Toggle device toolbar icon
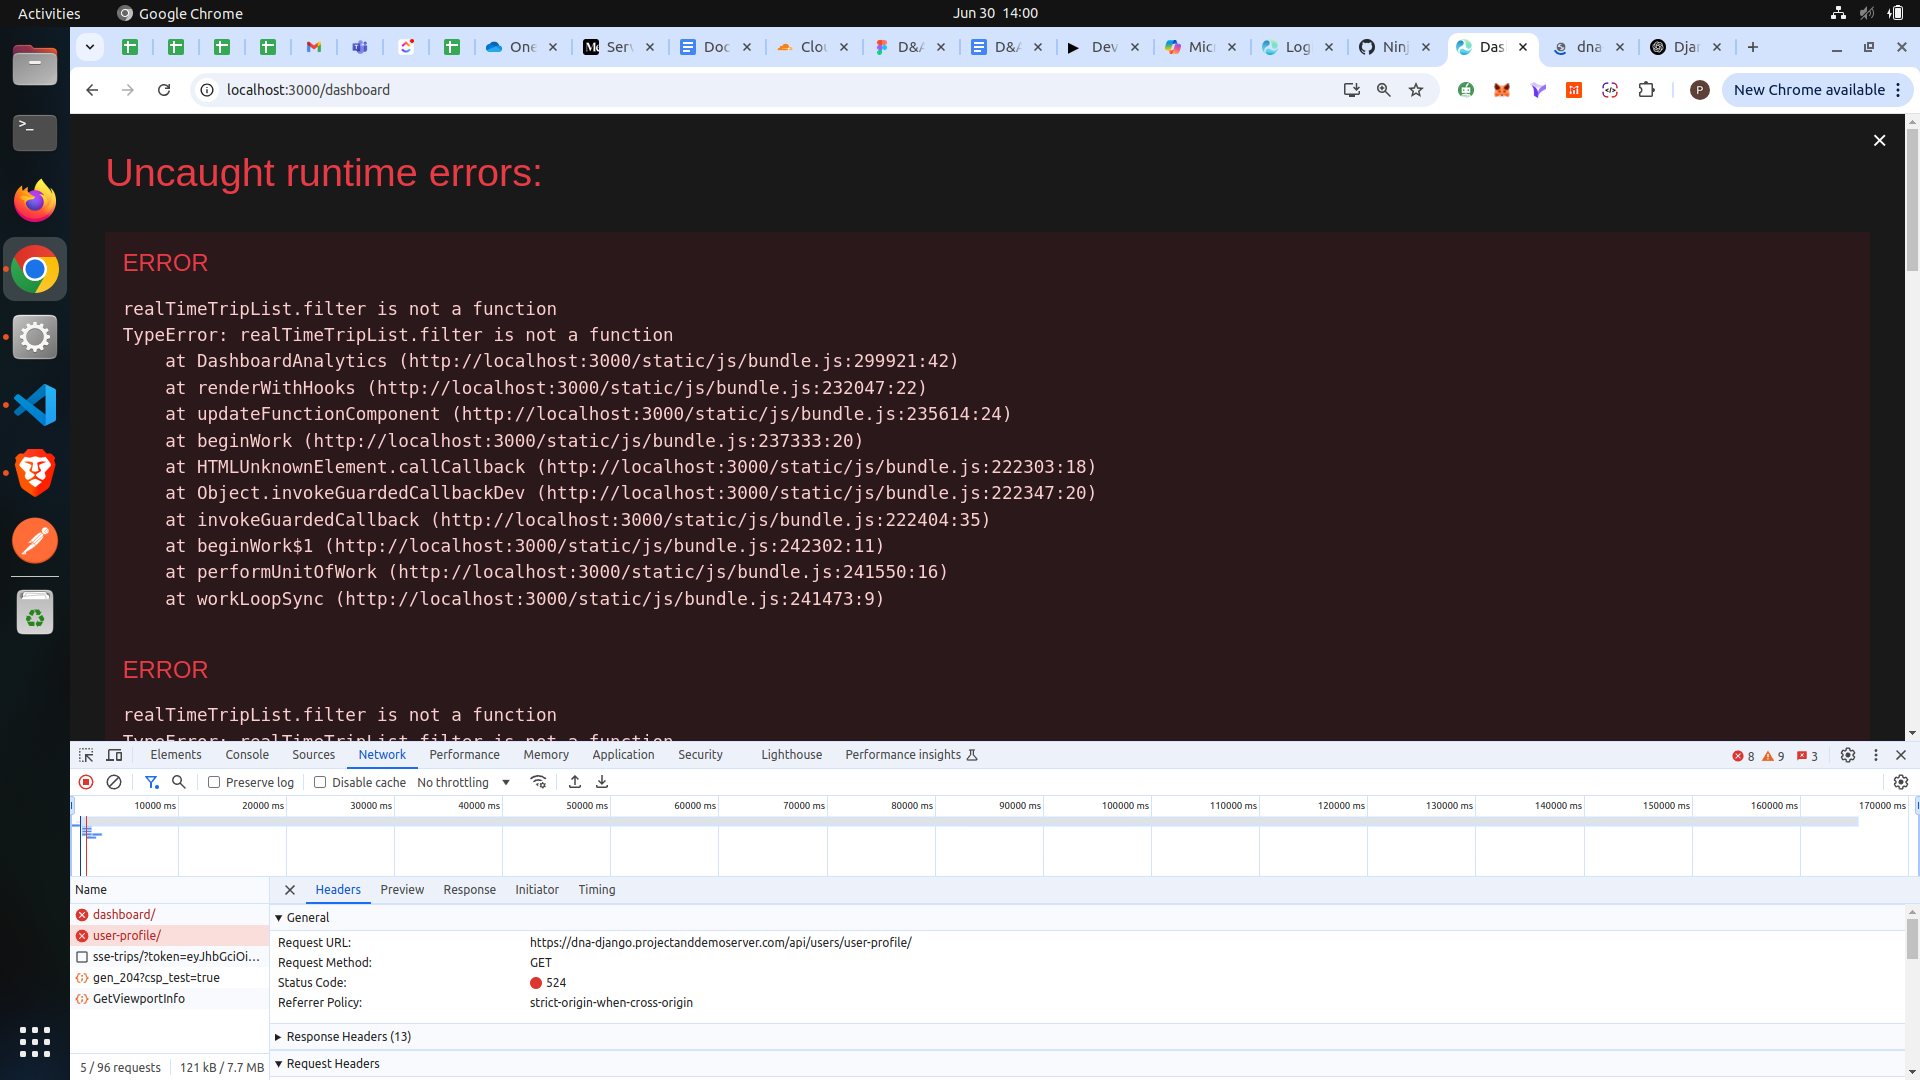 (115, 755)
